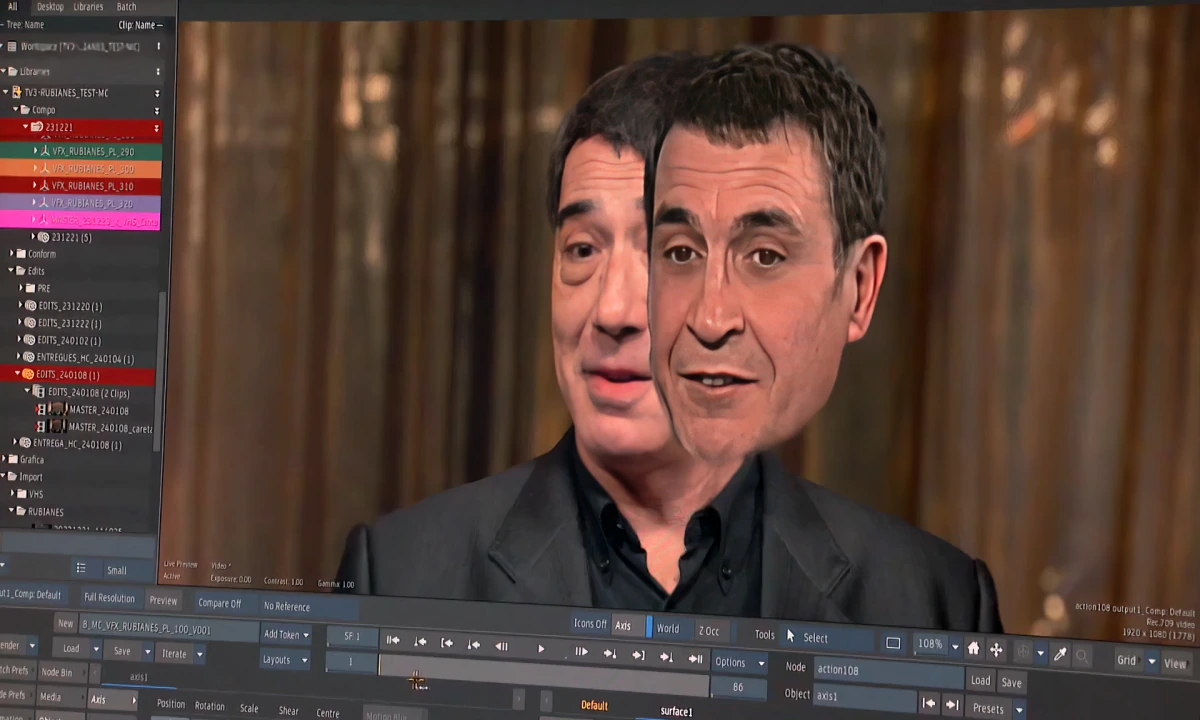
Task: Open the Iterate dropdown arrow
Action: click(200, 654)
